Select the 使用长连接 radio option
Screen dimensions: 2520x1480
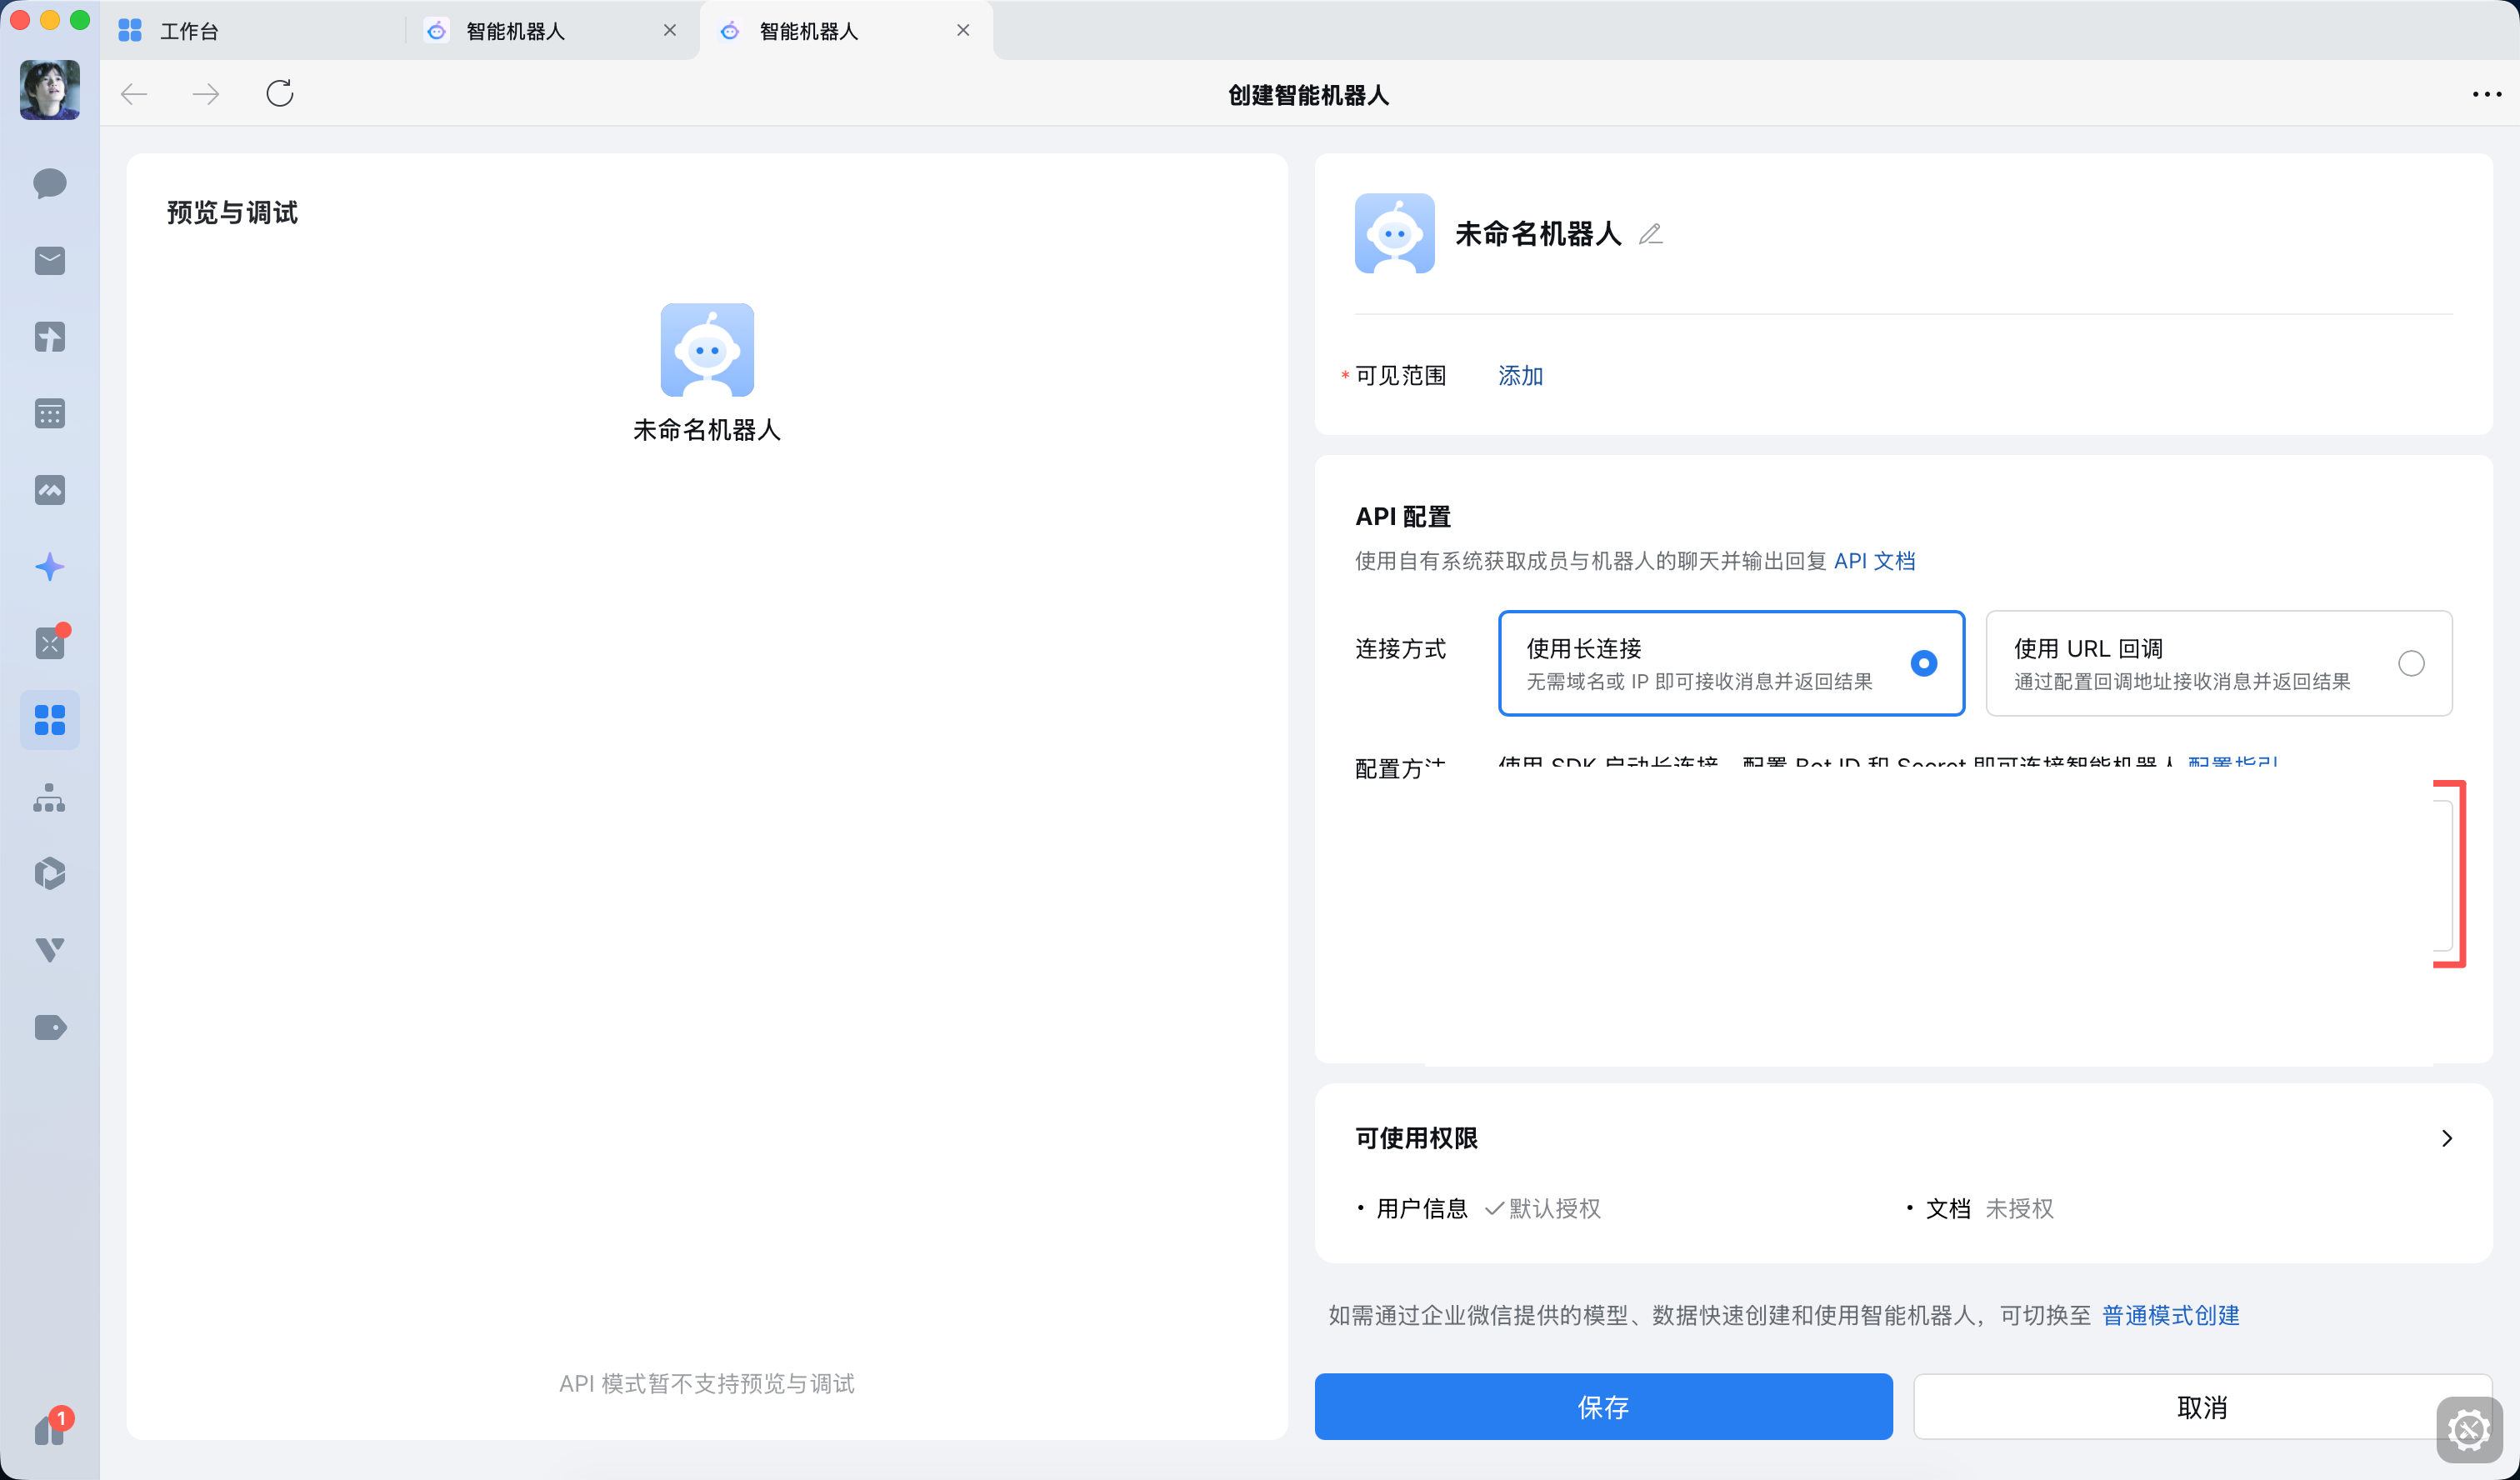(1923, 663)
